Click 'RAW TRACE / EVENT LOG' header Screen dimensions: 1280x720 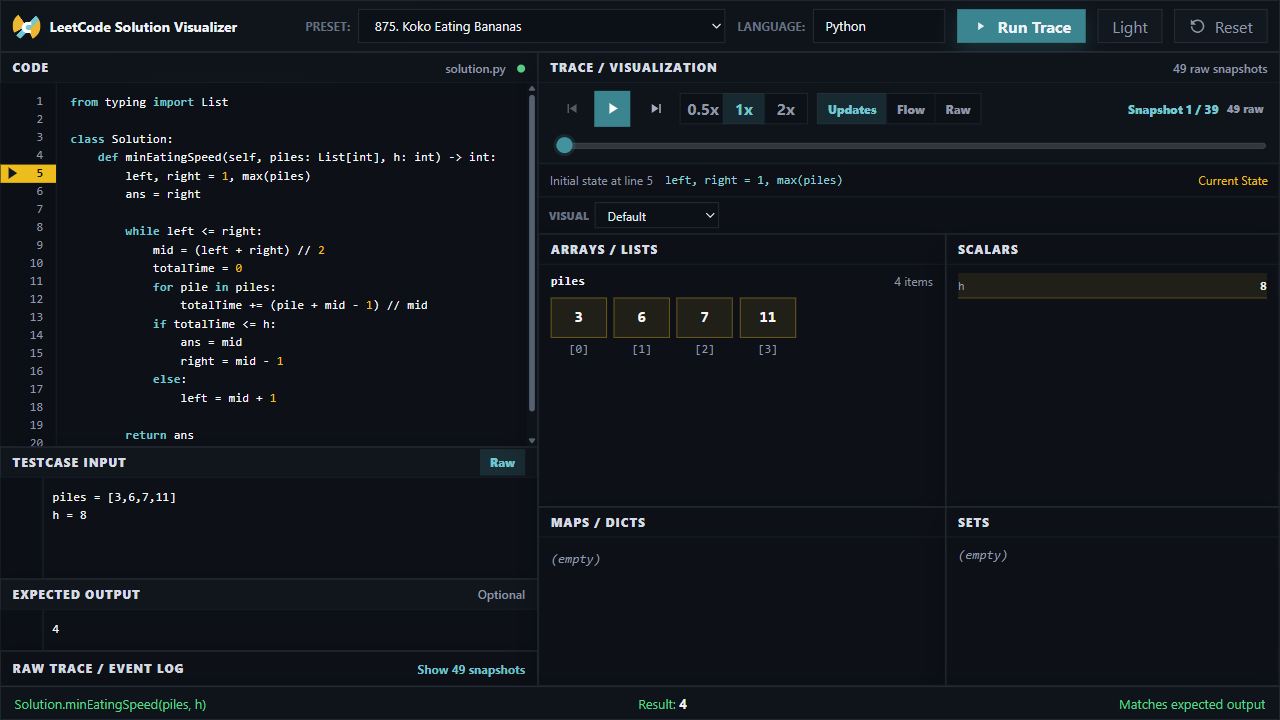click(x=98, y=668)
